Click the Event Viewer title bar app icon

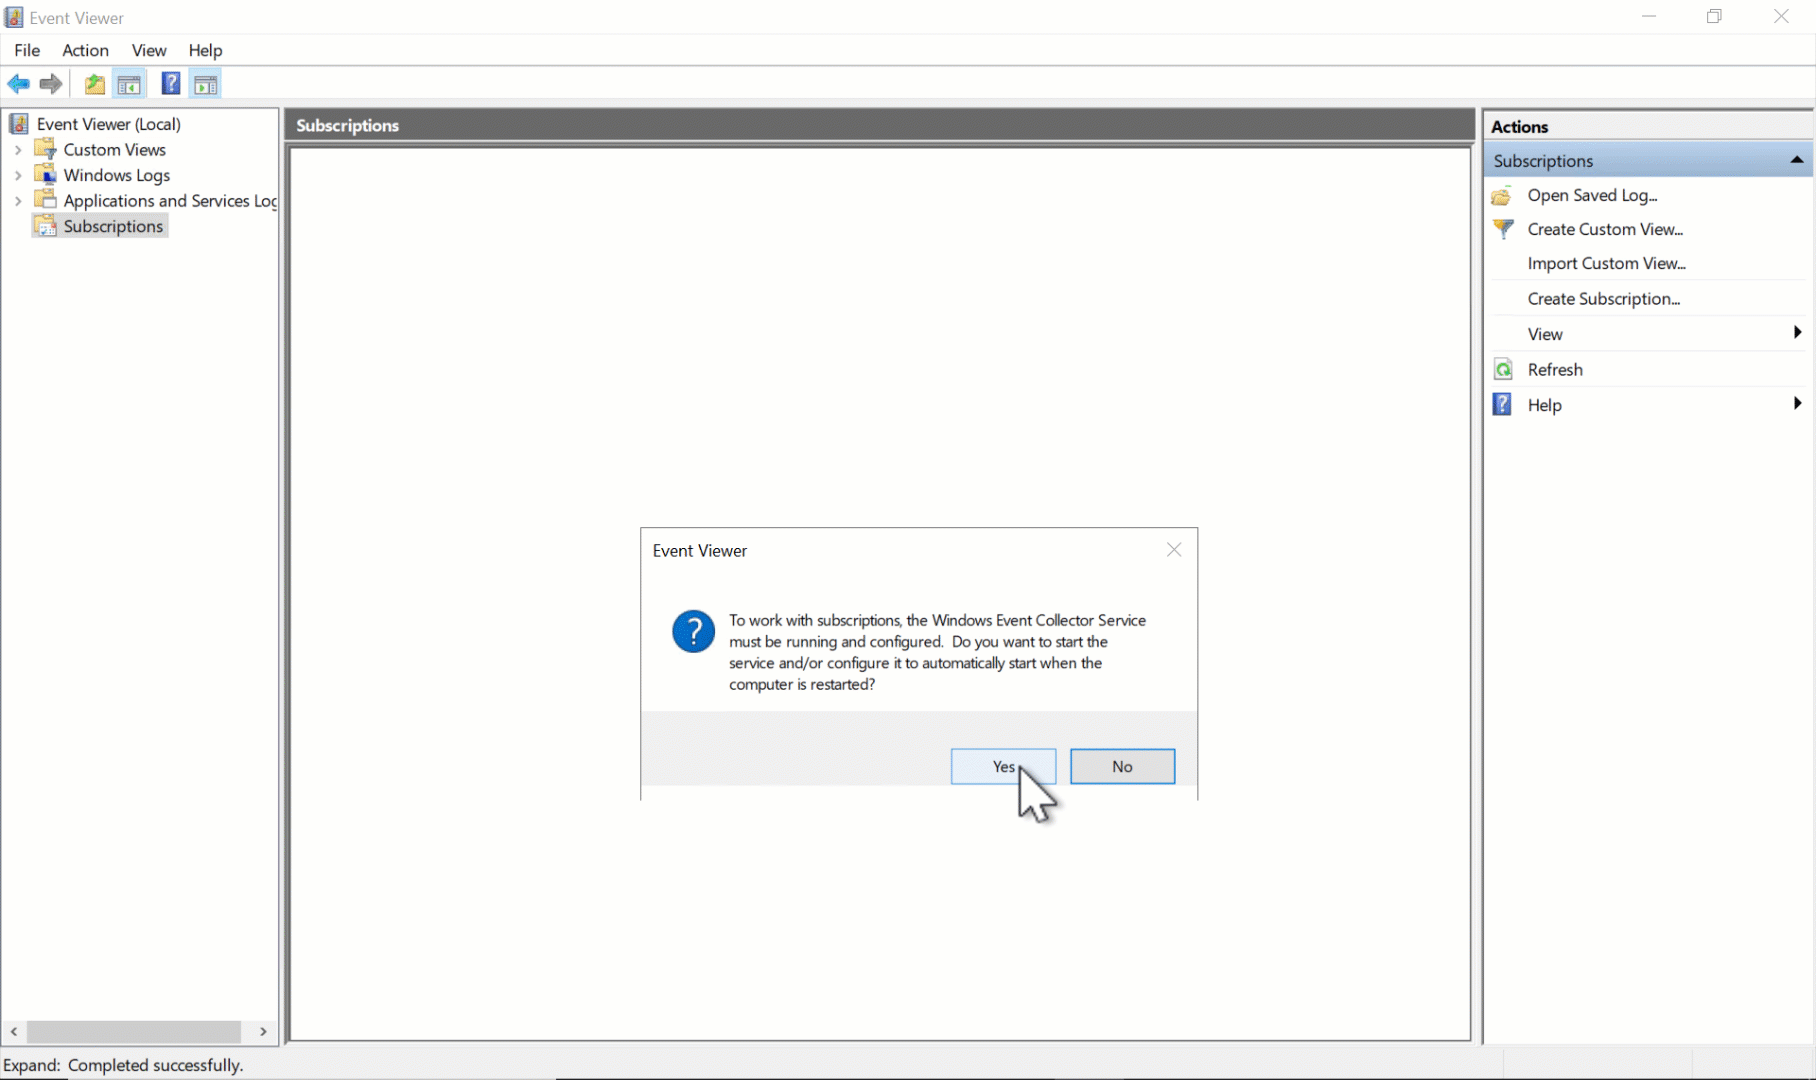coord(14,17)
